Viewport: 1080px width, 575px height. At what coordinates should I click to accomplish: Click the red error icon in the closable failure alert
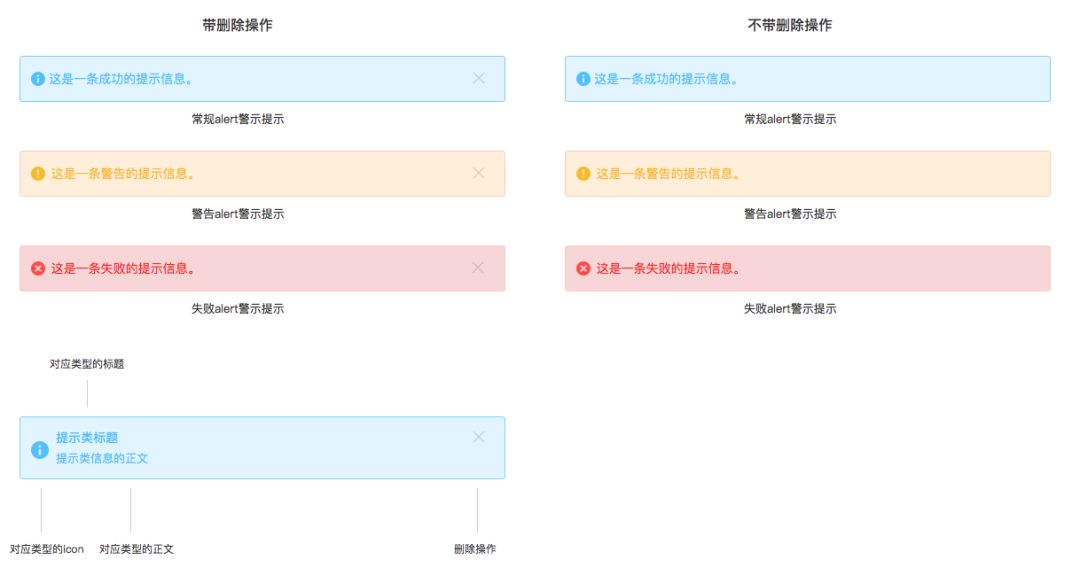[38, 269]
